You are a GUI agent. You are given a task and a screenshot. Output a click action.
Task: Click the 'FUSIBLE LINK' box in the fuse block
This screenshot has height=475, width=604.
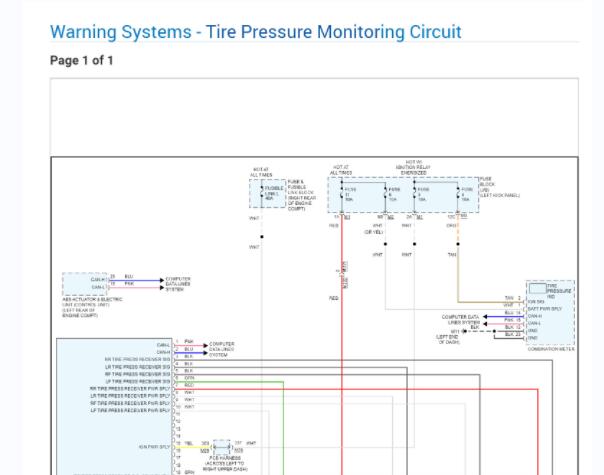click(x=268, y=193)
